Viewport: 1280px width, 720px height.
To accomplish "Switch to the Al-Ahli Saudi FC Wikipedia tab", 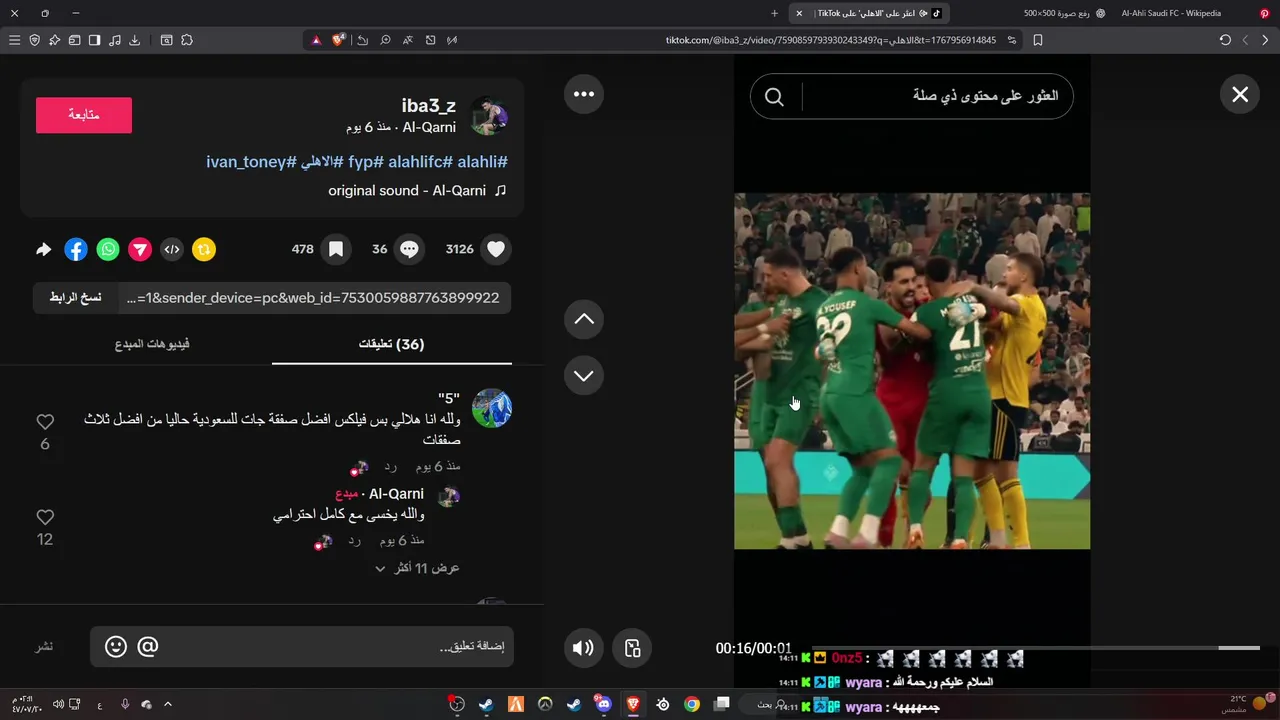I will coord(1171,13).
